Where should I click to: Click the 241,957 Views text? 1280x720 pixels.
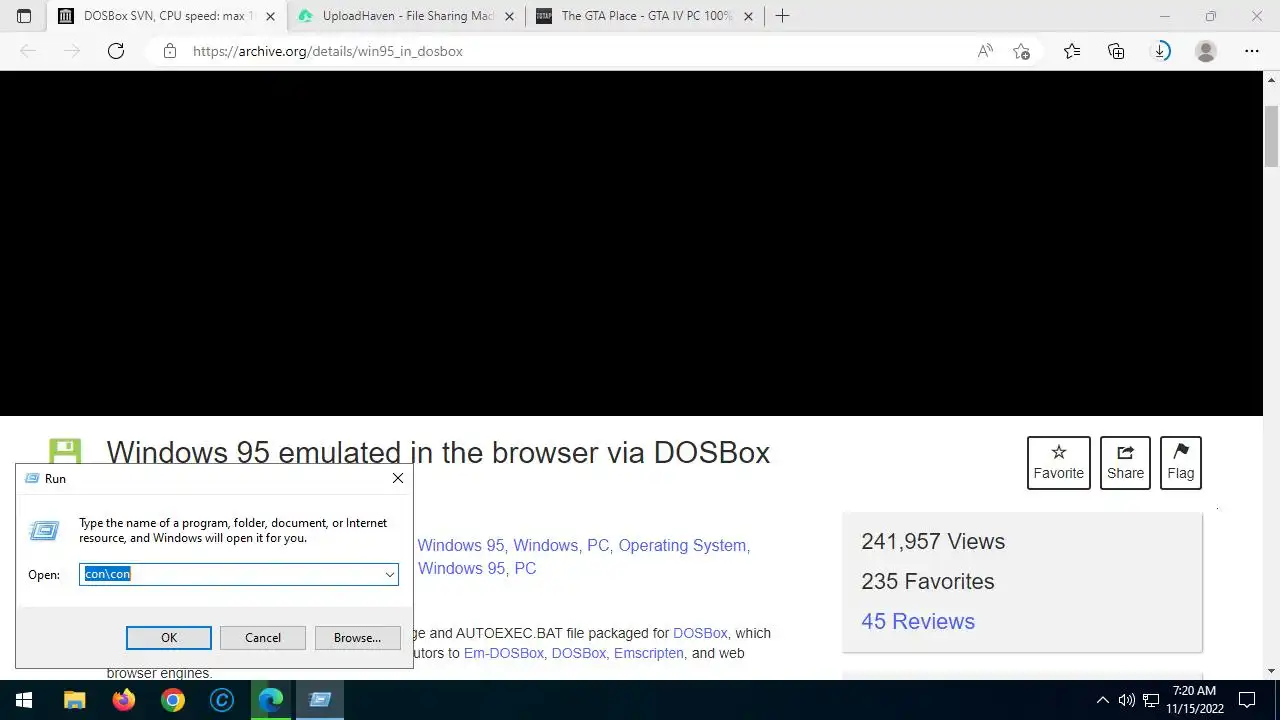click(x=933, y=541)
